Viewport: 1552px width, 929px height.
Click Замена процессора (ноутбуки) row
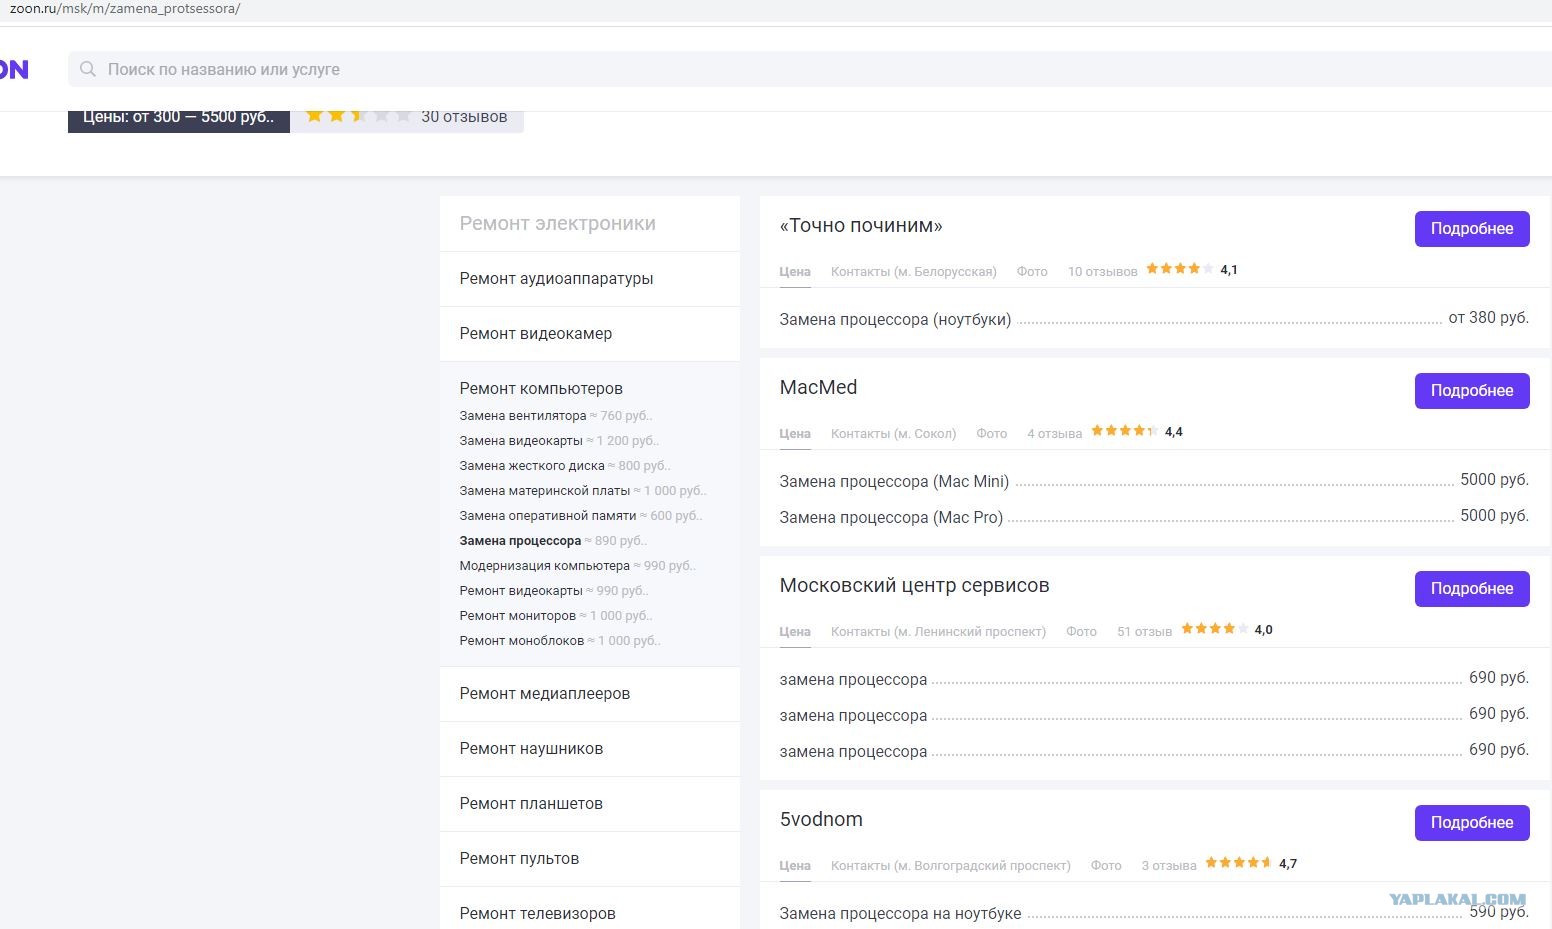[x=1154, y=319]
